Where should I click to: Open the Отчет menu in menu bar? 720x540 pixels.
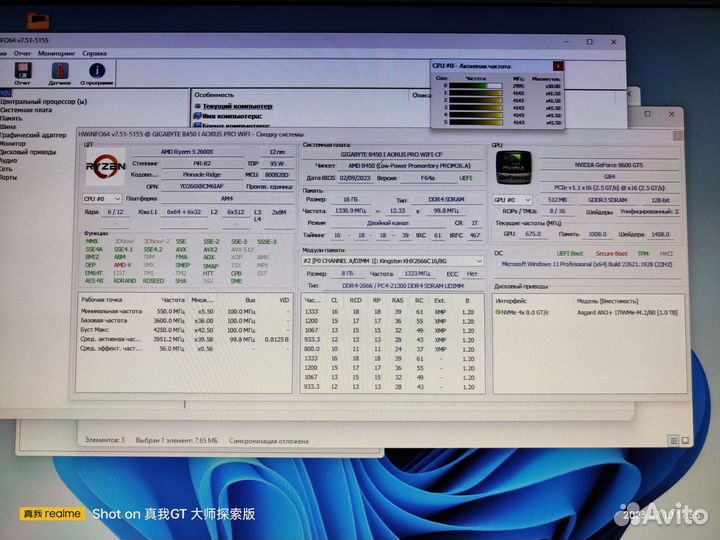pyautogui.click(x=22, y=53)
